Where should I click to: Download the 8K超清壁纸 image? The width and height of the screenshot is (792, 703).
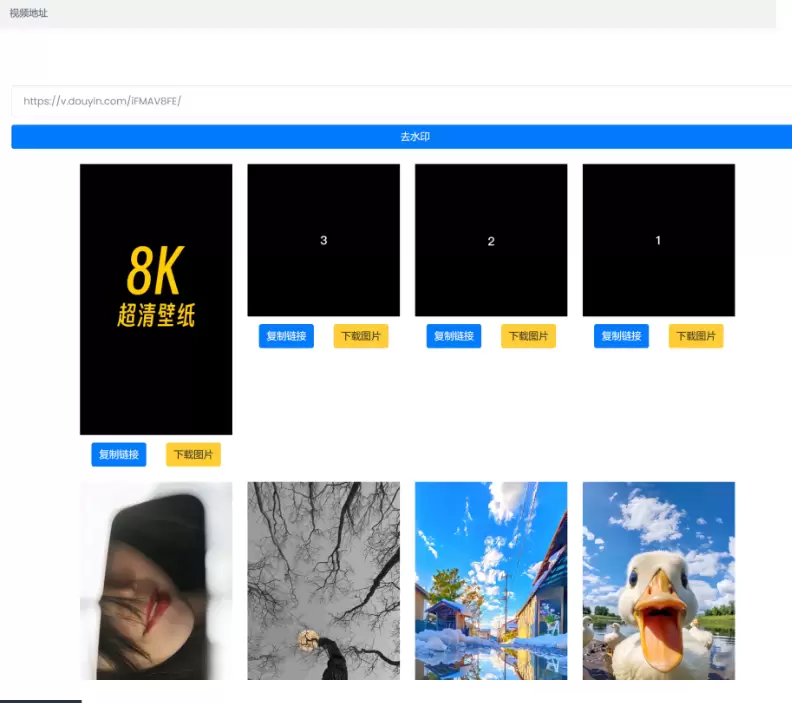pos(193,455)
